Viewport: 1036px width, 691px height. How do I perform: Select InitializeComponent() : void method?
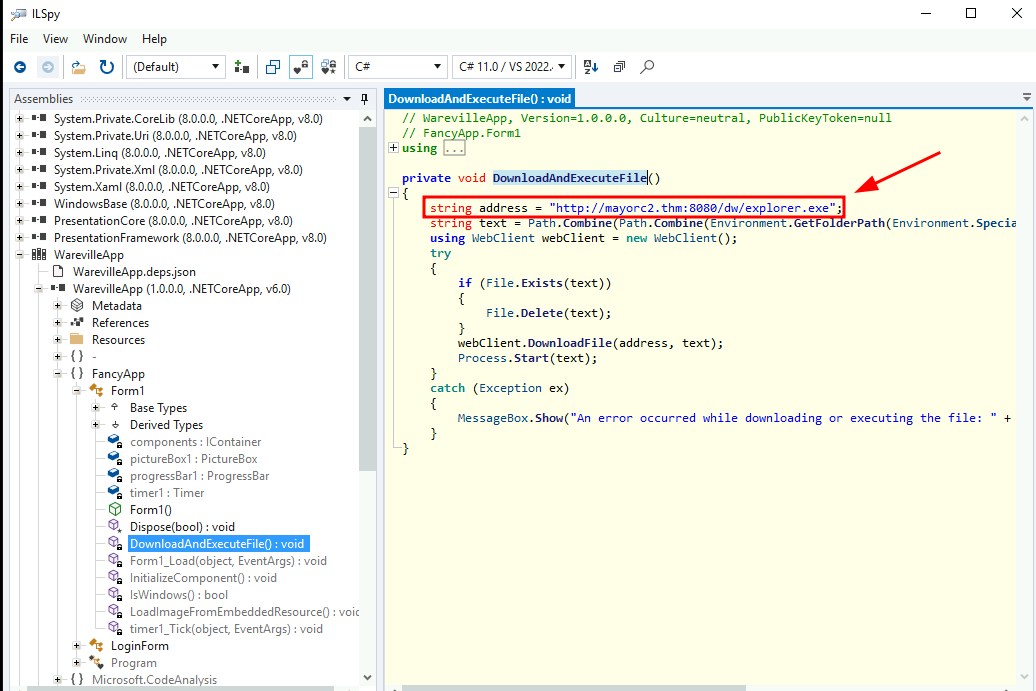pos(204,578)
